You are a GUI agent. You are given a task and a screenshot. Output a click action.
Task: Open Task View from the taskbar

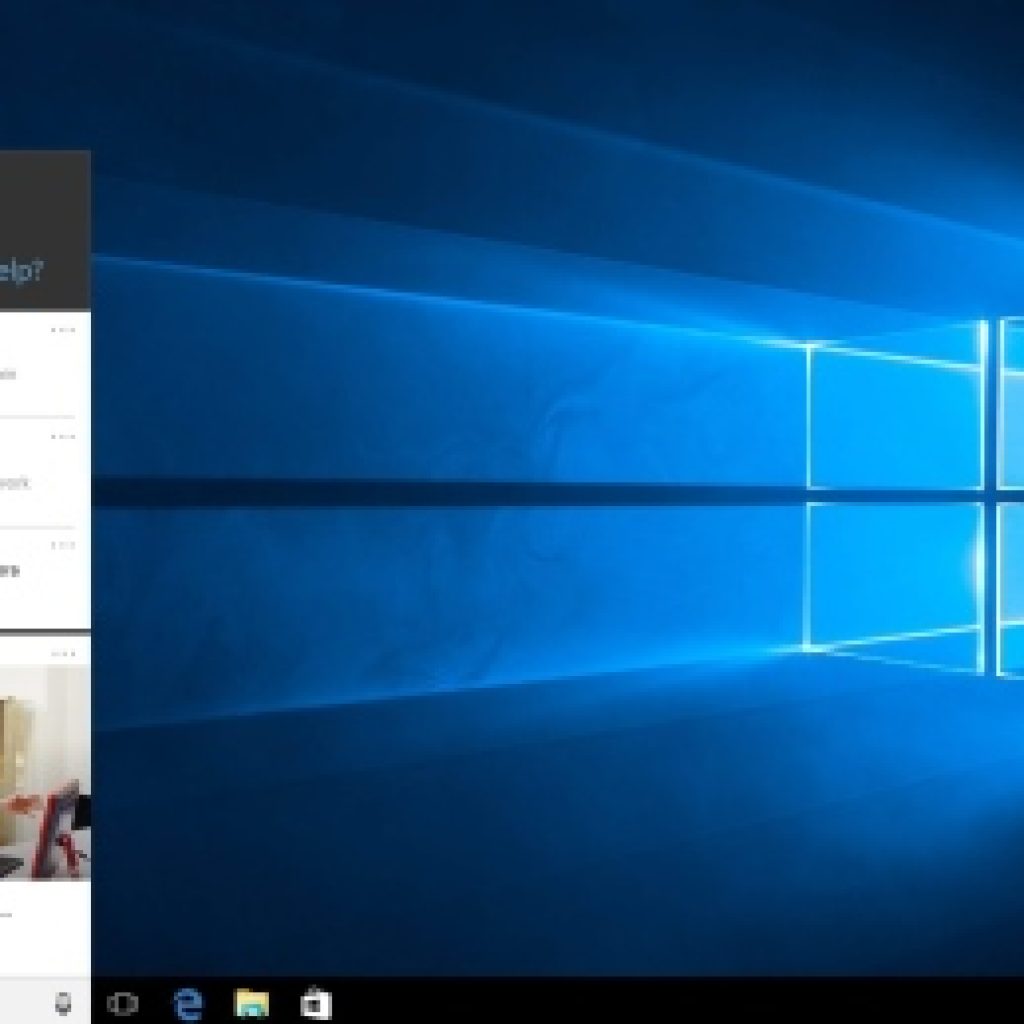pyautogui.click(x=122, y=1003)
